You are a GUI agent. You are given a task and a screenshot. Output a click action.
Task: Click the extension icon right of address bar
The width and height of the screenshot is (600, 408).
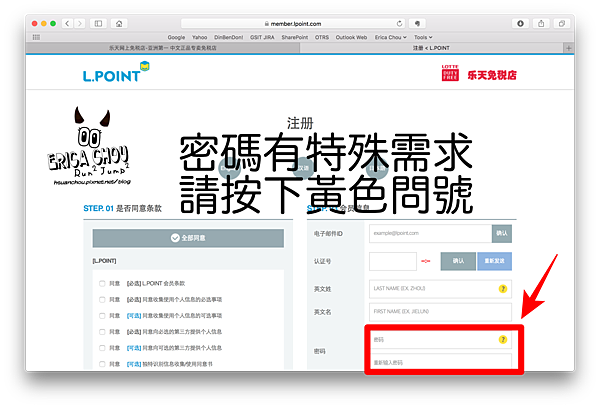click(x=417, y=24)
